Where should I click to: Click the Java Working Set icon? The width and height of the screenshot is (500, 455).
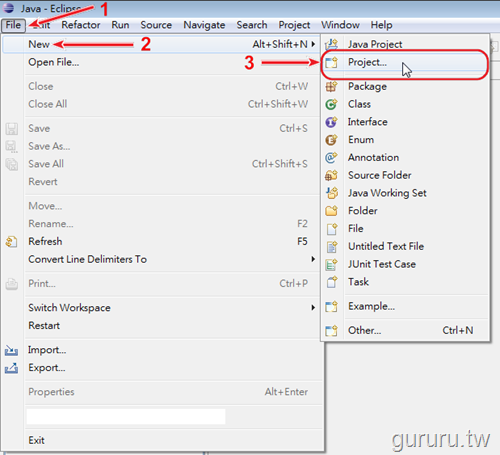click(x=331, y=193)
